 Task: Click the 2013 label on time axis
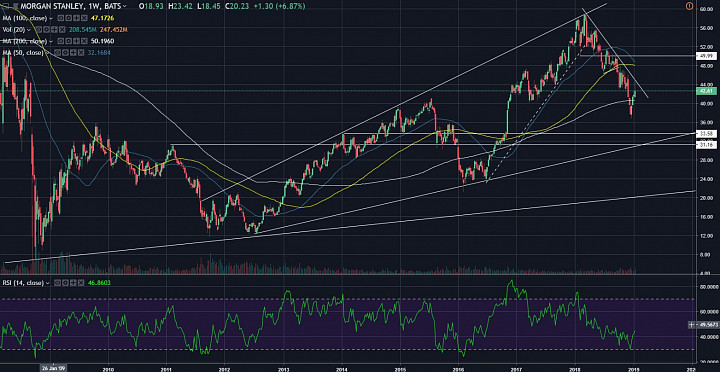284,368
